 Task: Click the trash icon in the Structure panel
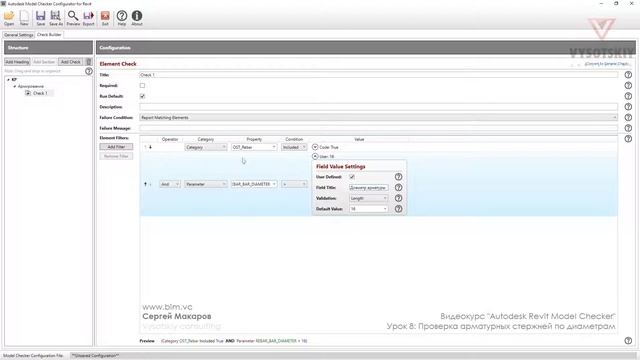89,62
